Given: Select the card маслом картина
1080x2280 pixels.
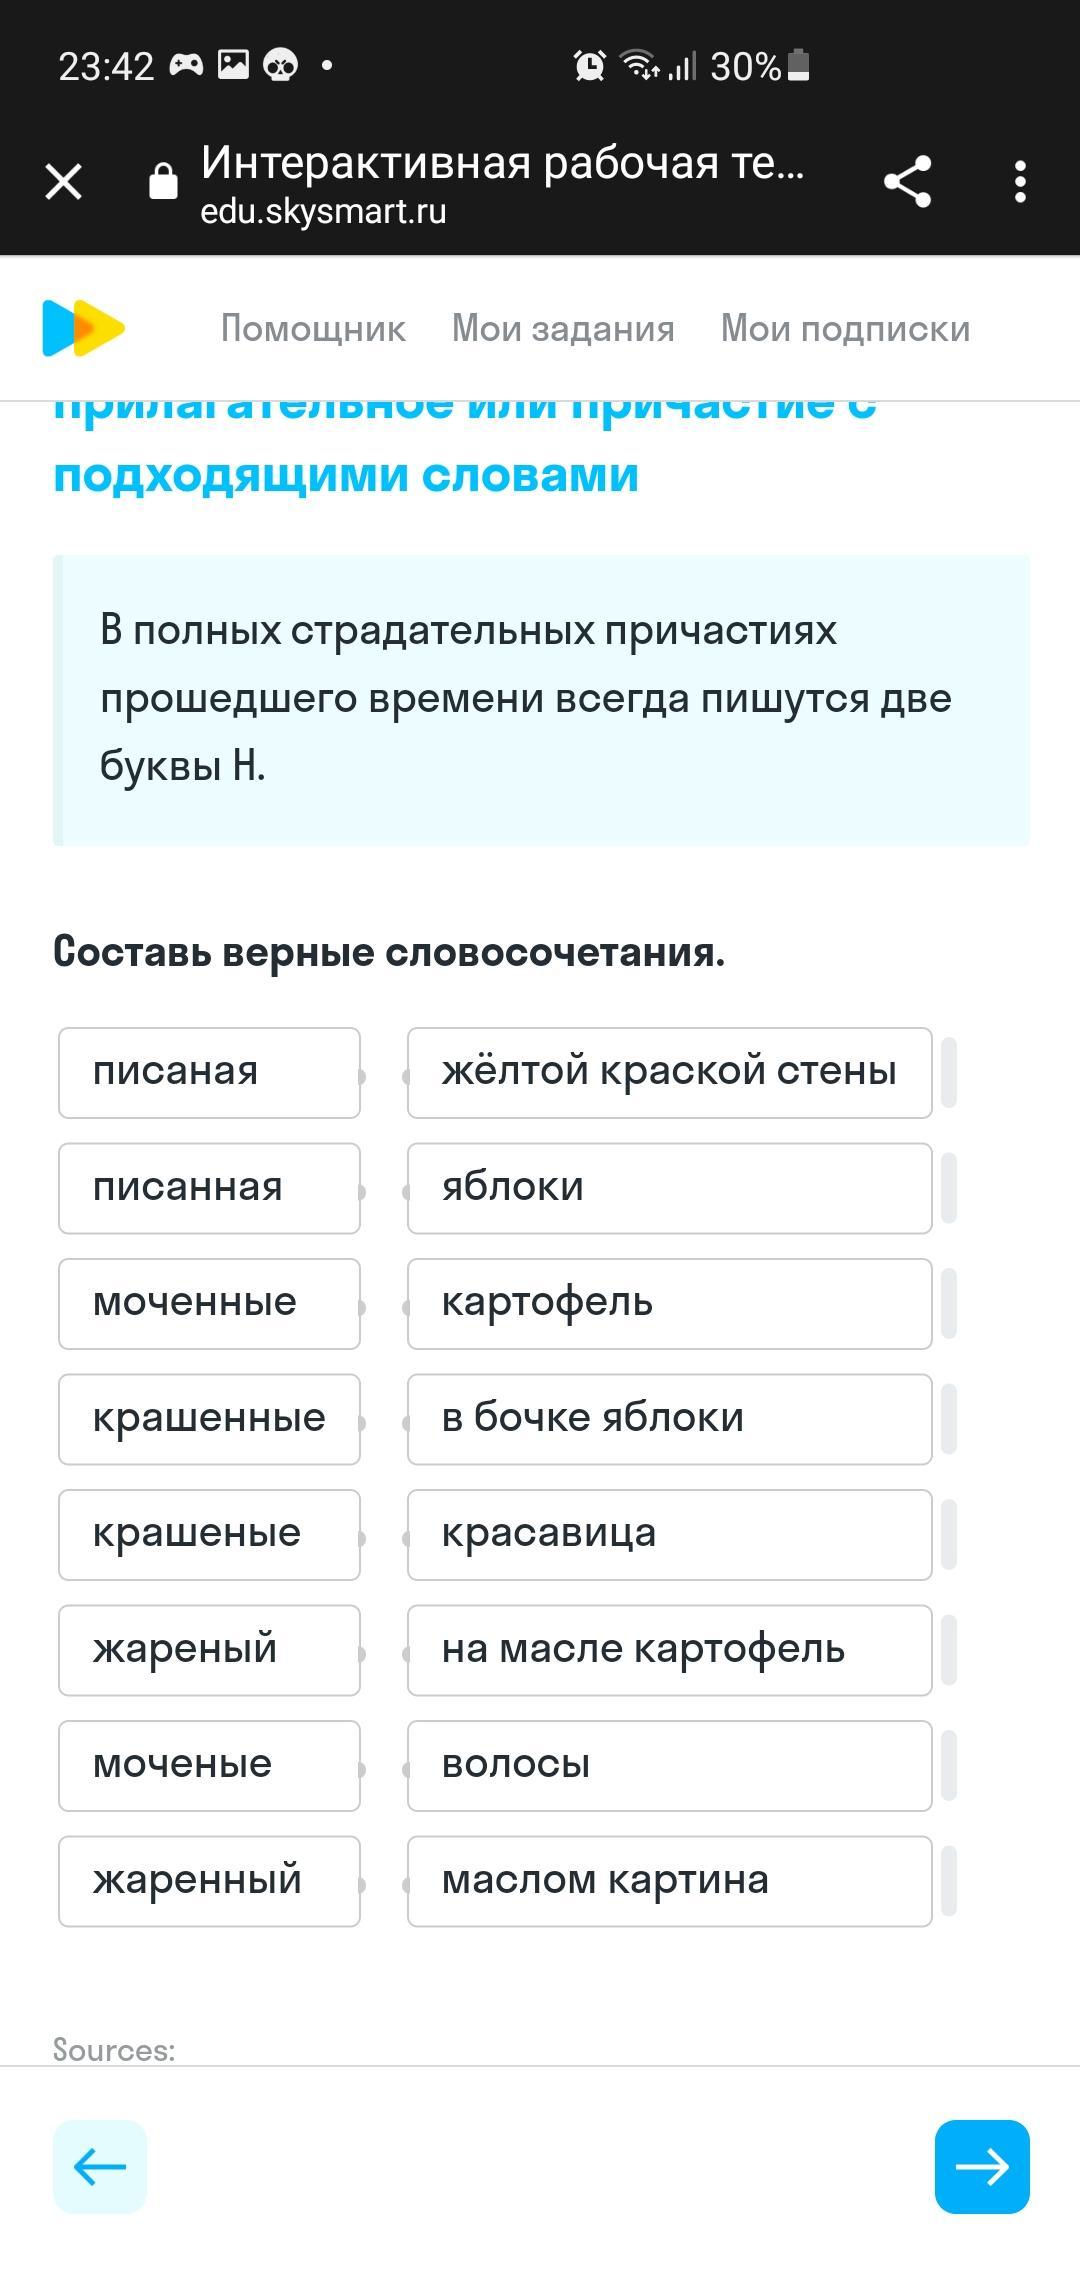Looking at the screenshot, I should click(670, 1881).
